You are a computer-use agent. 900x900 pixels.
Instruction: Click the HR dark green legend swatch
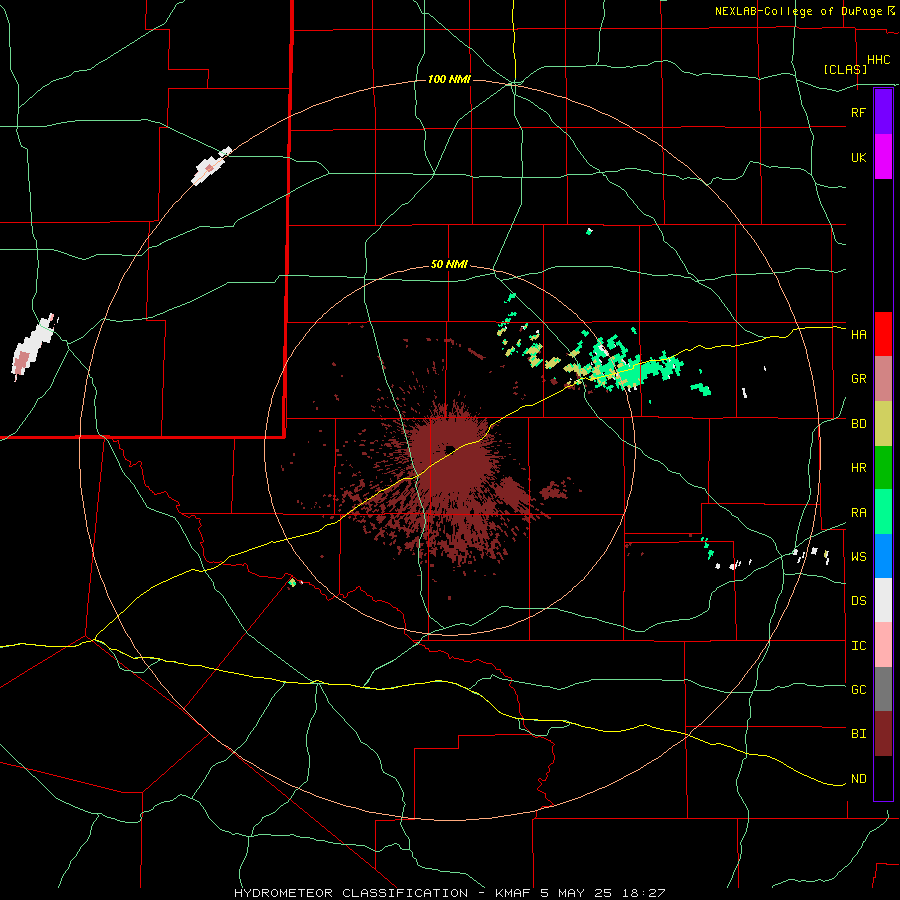pos(883,468)
